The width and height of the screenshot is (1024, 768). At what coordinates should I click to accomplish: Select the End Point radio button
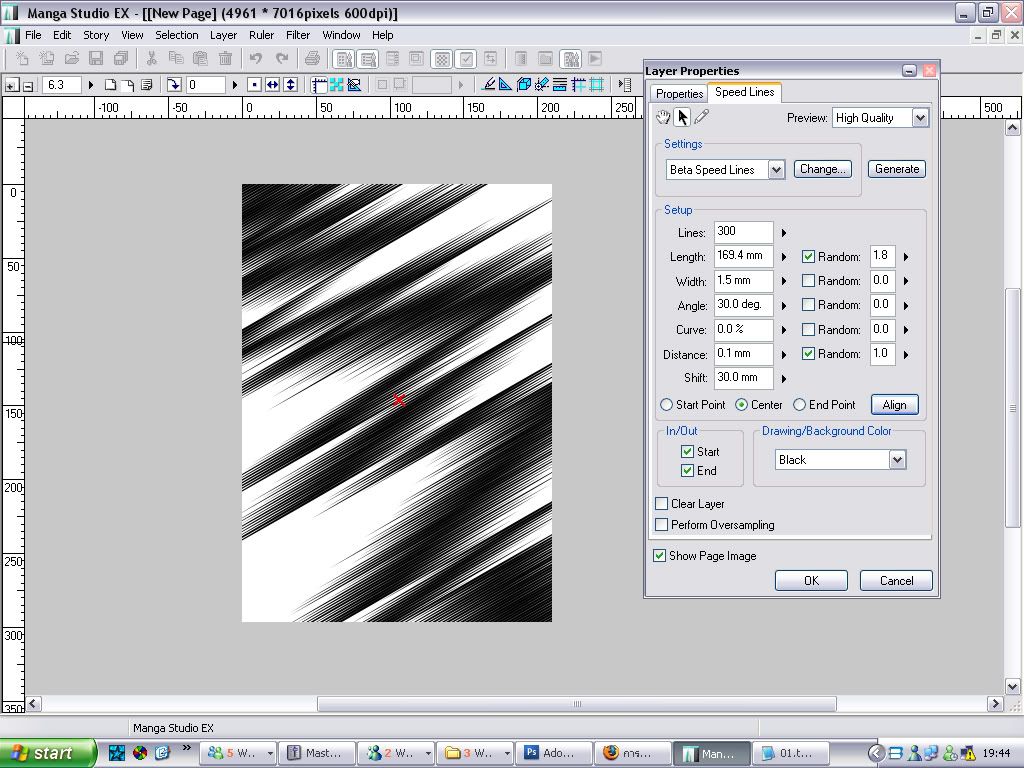pyautogui.click(x=799, y=405)
